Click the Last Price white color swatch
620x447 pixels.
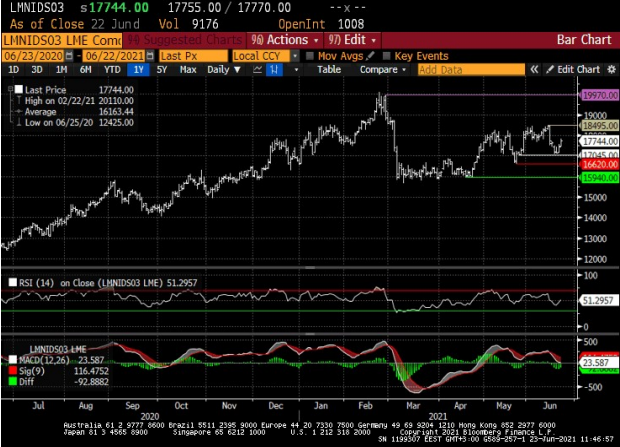[19, 89]
